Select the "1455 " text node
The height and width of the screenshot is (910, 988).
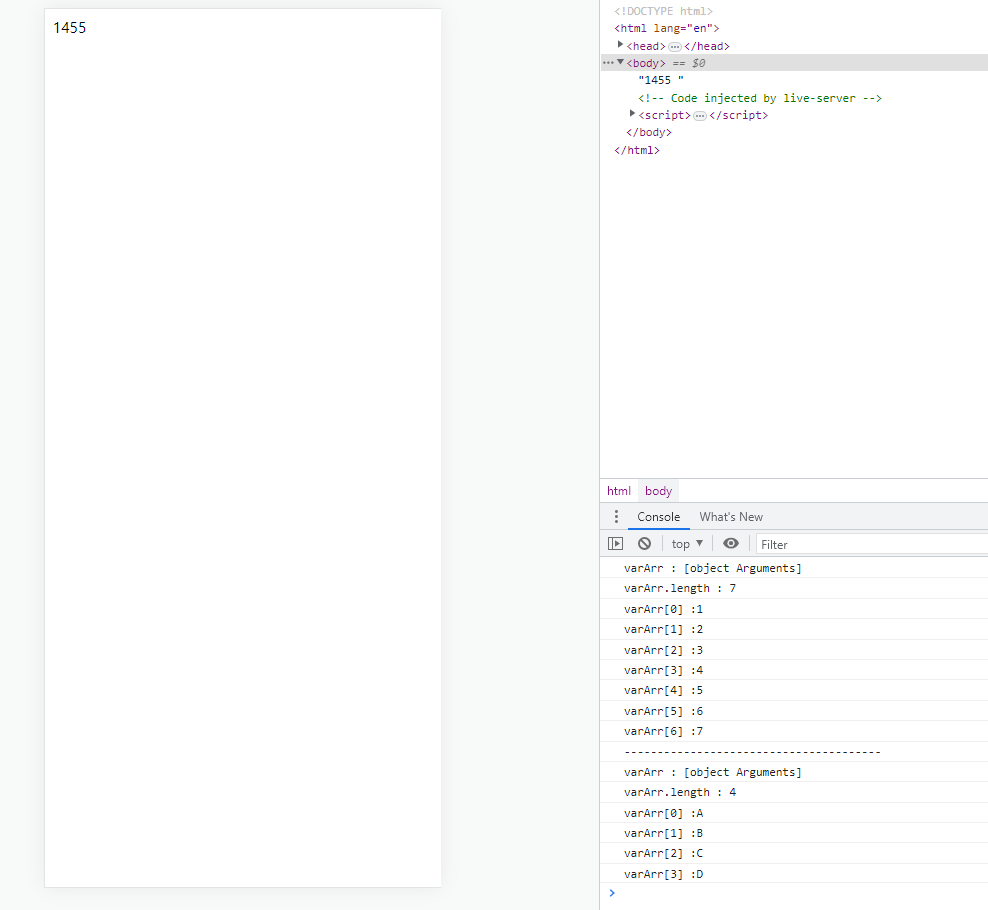pyautogui.click(x=661, y=80)
